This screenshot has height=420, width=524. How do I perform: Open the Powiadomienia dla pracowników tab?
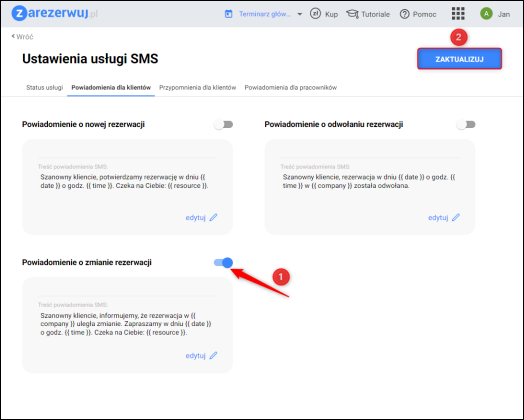coord(291,88)
